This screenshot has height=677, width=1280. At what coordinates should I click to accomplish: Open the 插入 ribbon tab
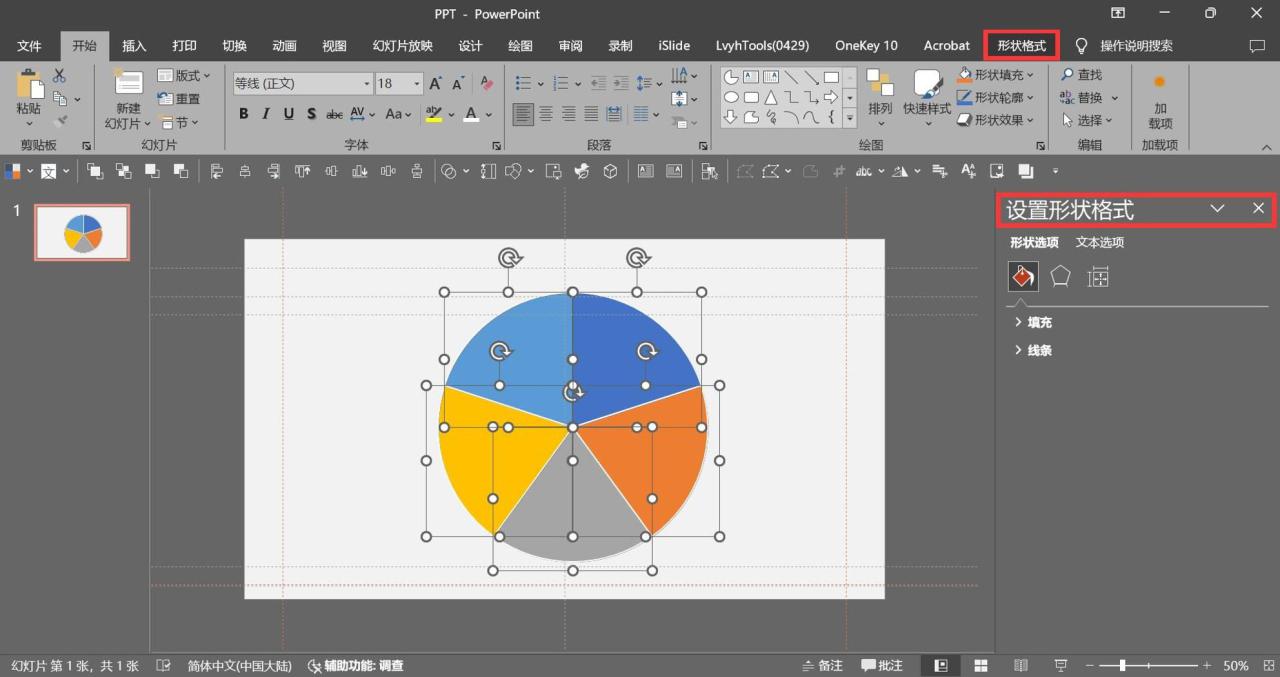(134, 46)
